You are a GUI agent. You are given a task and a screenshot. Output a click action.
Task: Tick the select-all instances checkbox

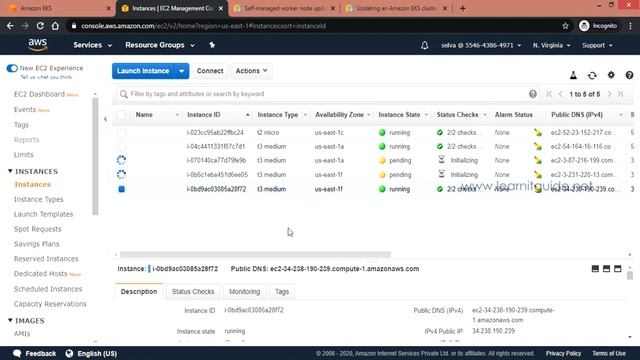(121, 115)
